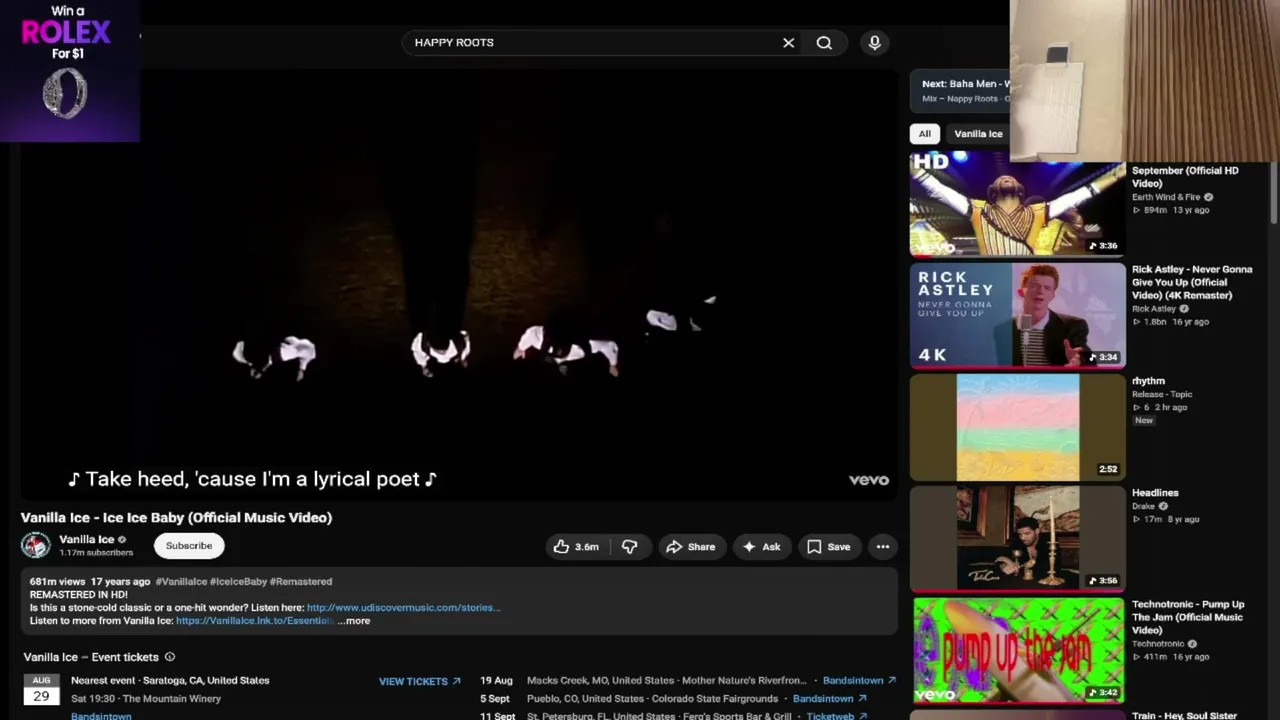Image resolution: width=1280 pixels, height=720 pixels.
Task: Open the Ask AI button
Action: pos(761,547)
